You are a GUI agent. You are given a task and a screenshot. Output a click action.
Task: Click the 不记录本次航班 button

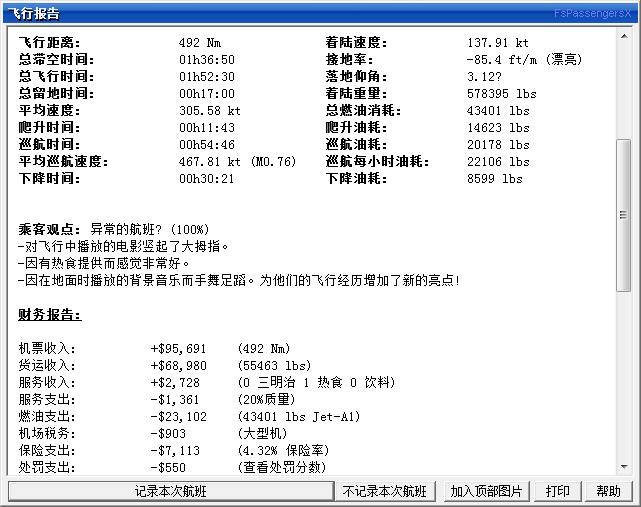[x=385, y=491]
